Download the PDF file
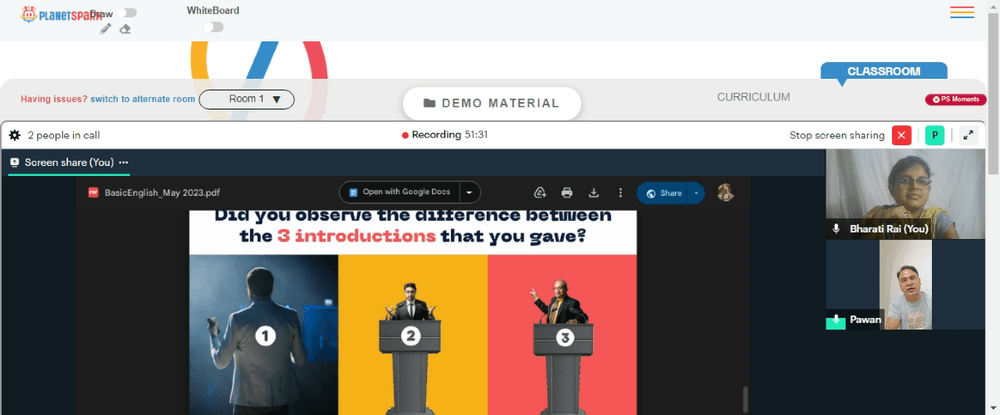Screen dimensions: 1000x415 point(594,193)
